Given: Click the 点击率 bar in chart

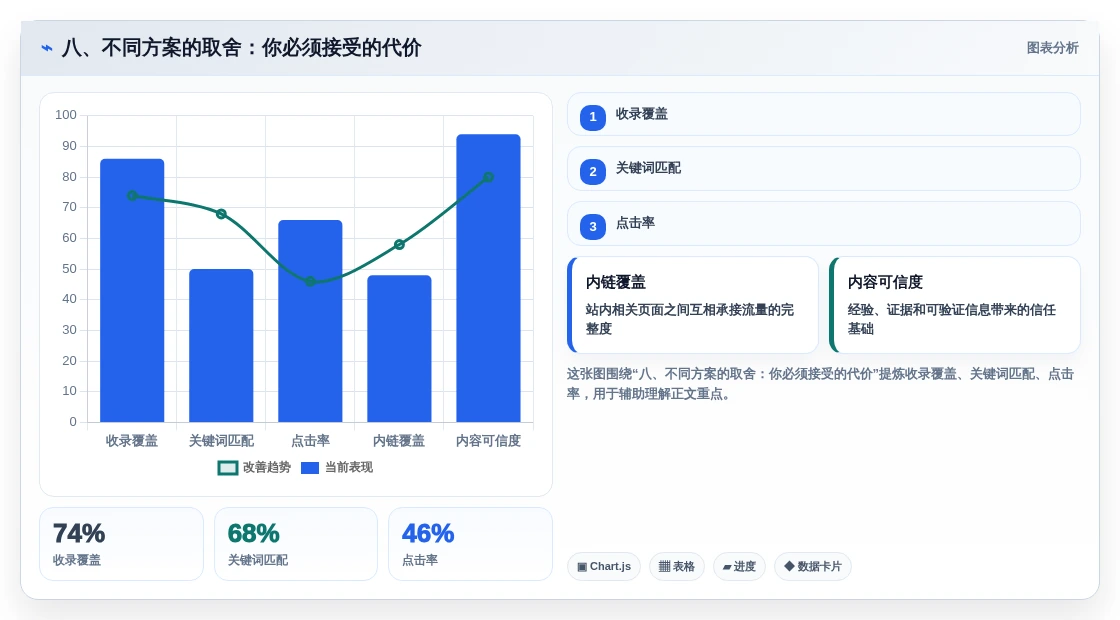Looking at the screenshot, I should point(310,321).
